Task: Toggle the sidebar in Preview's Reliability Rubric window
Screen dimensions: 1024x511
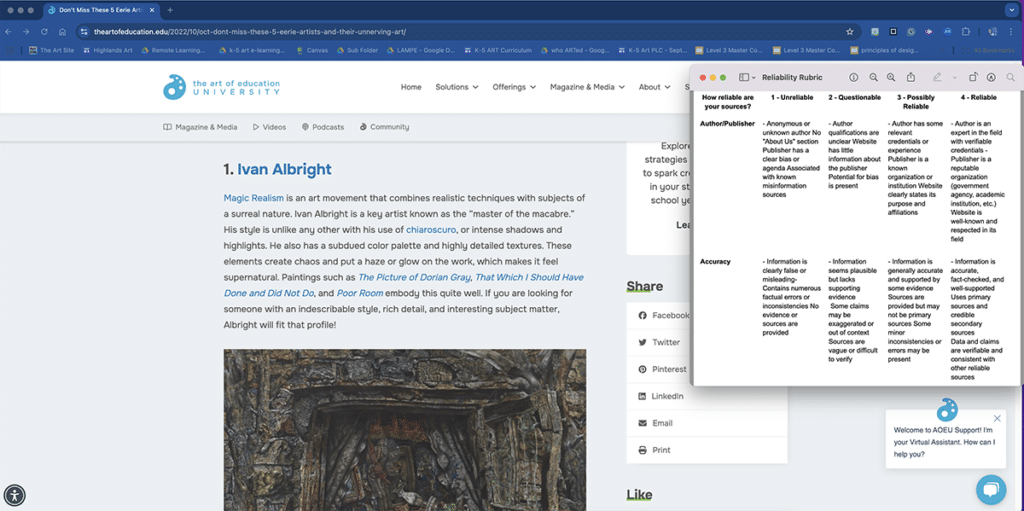Action: pyautogui.click(x=744, y=77)
